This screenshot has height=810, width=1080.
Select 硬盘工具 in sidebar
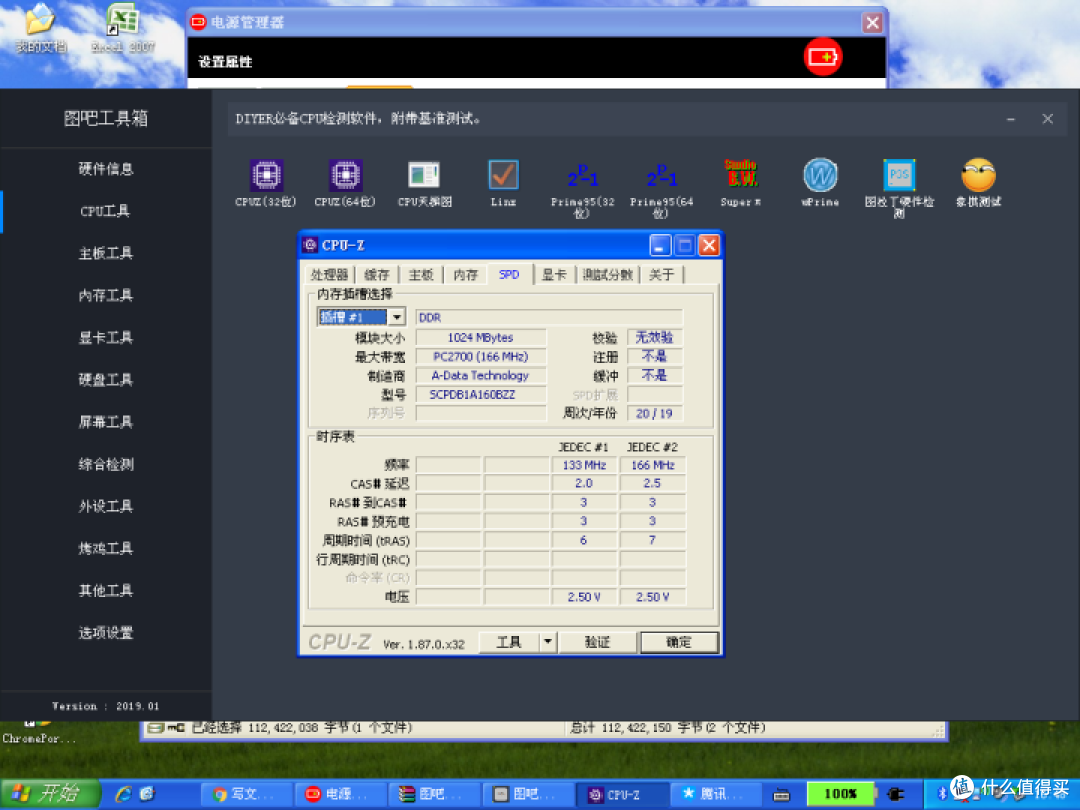[105, 380]
